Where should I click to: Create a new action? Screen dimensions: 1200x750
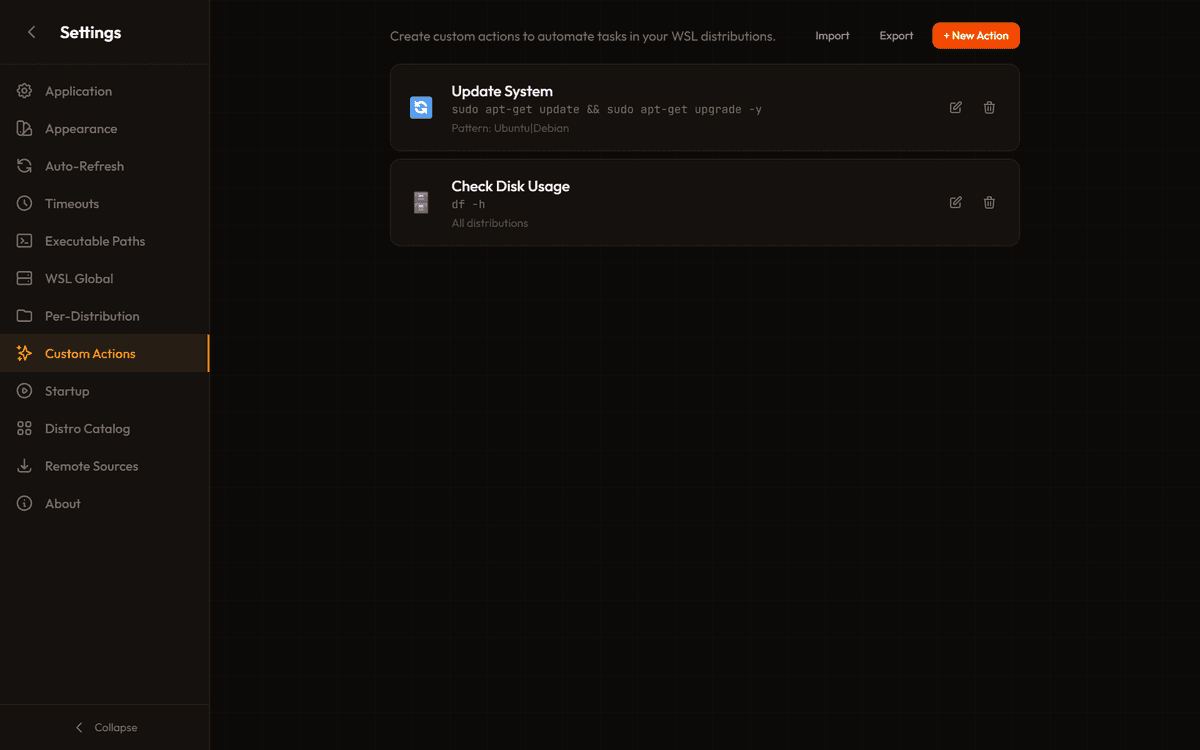[x=975, y=35]
